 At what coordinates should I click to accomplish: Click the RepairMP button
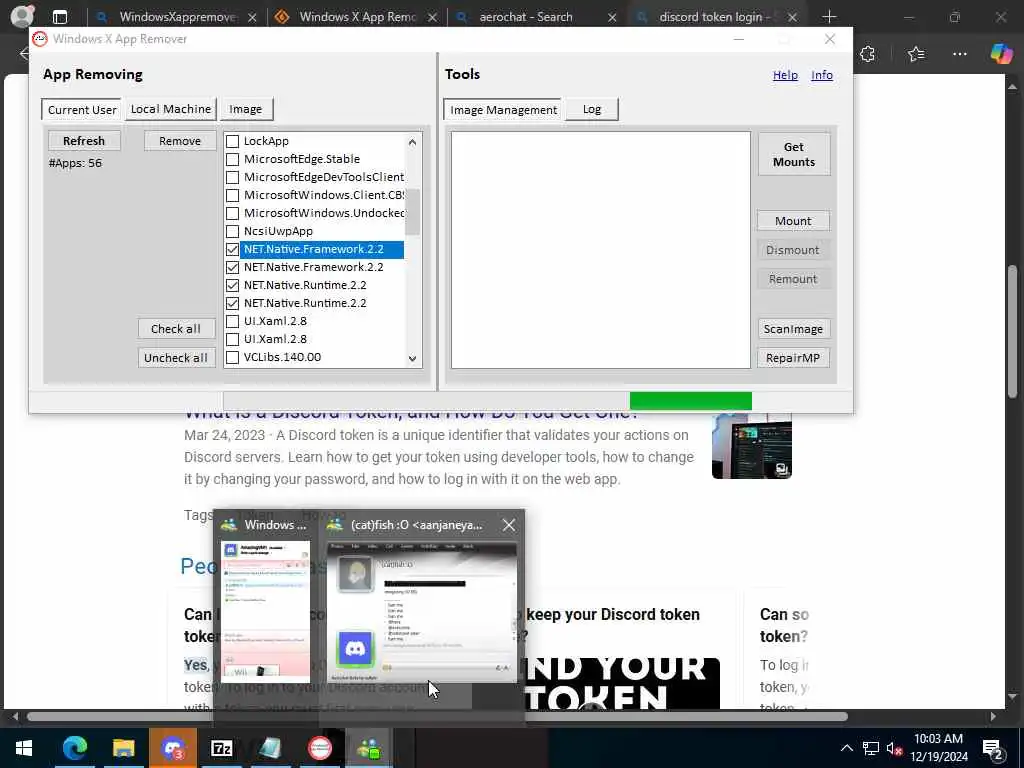[793, 358]
